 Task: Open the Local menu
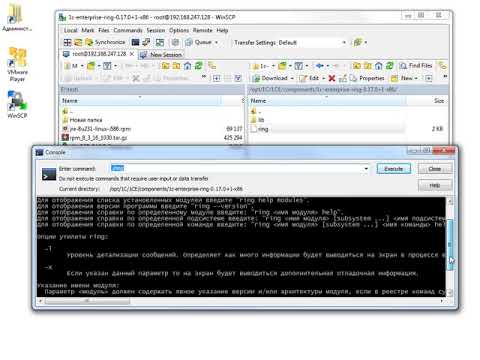click(70, 30)
